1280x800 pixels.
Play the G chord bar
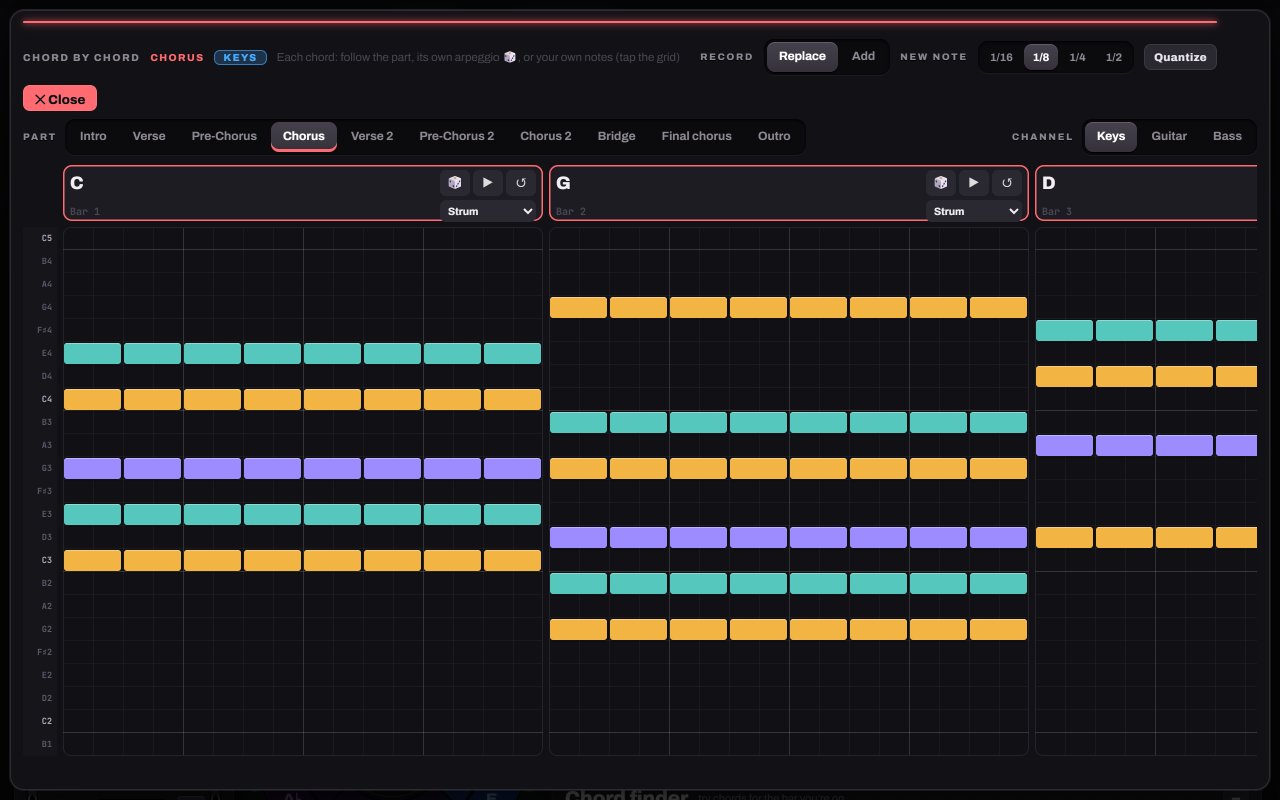(x=973, y=183)
